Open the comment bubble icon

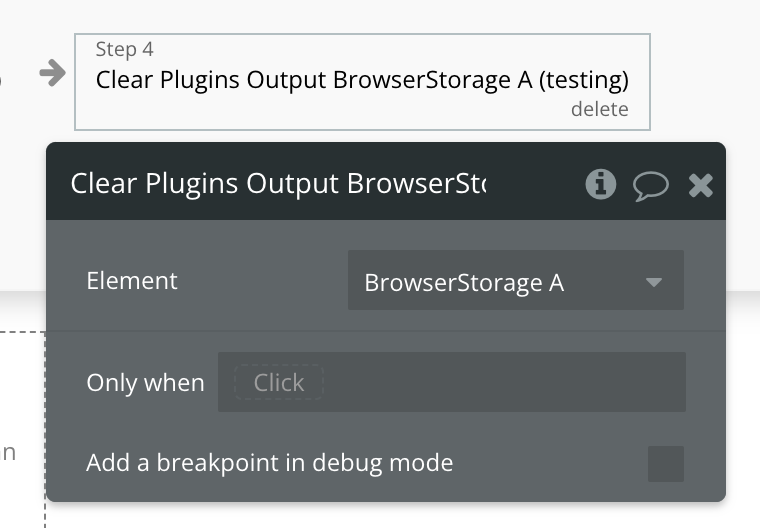click(x=650, y=186)
